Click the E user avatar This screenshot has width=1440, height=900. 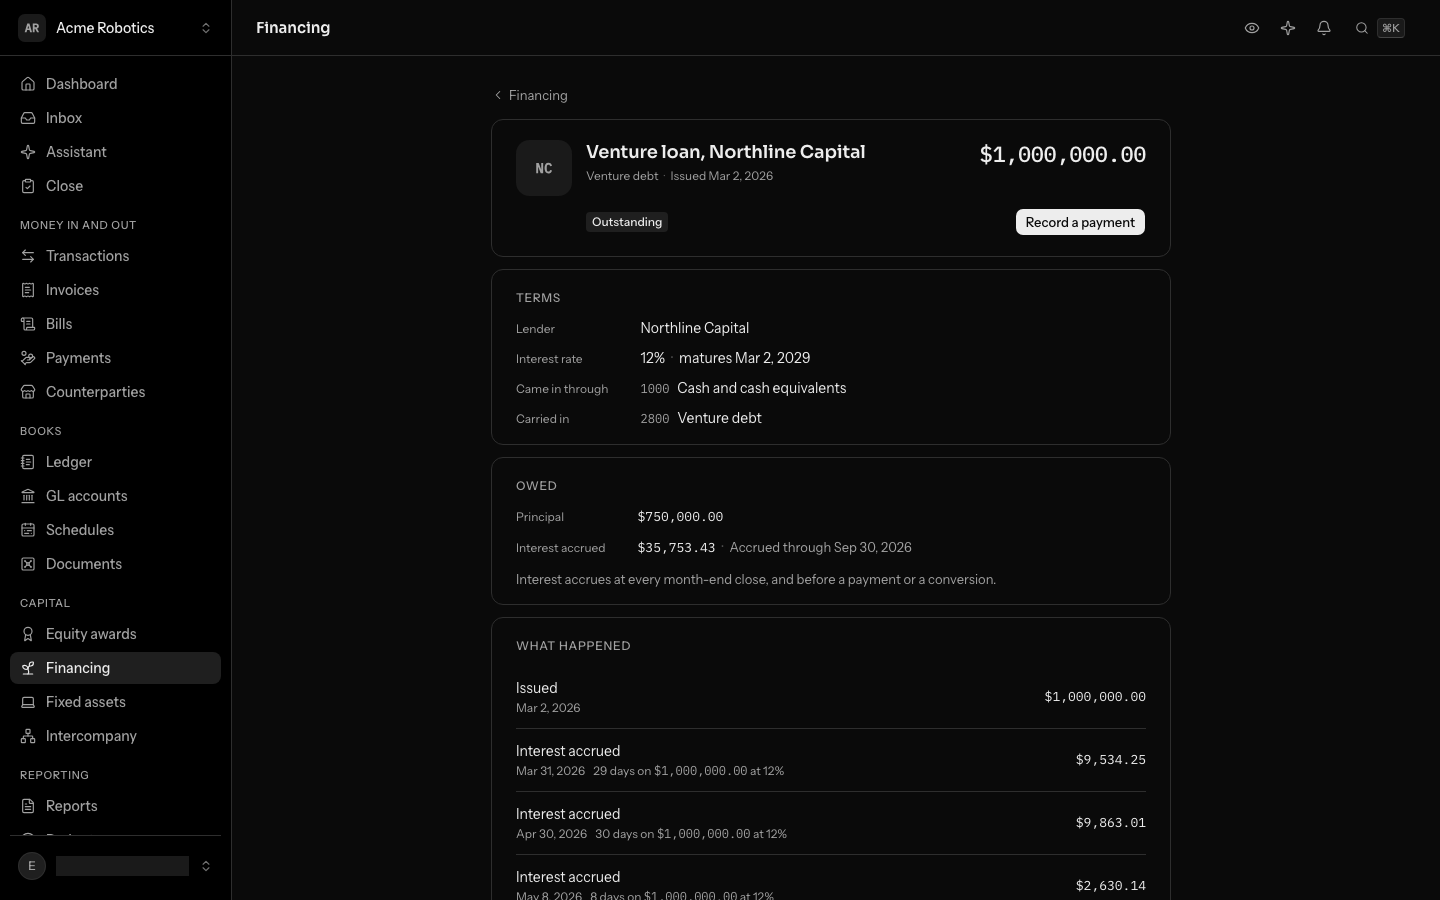click(32, 866)
